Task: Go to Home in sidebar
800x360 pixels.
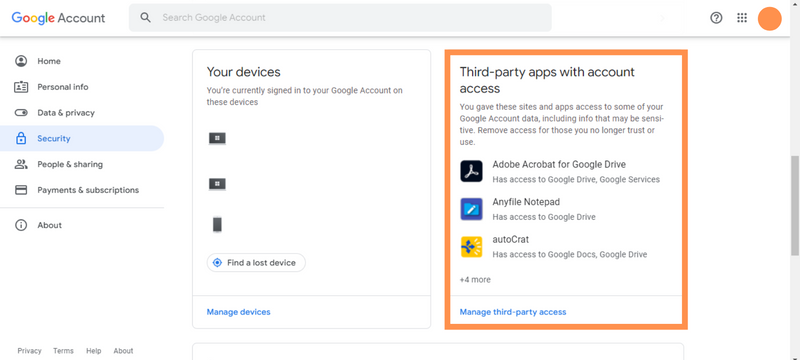Action: (82, 61)
